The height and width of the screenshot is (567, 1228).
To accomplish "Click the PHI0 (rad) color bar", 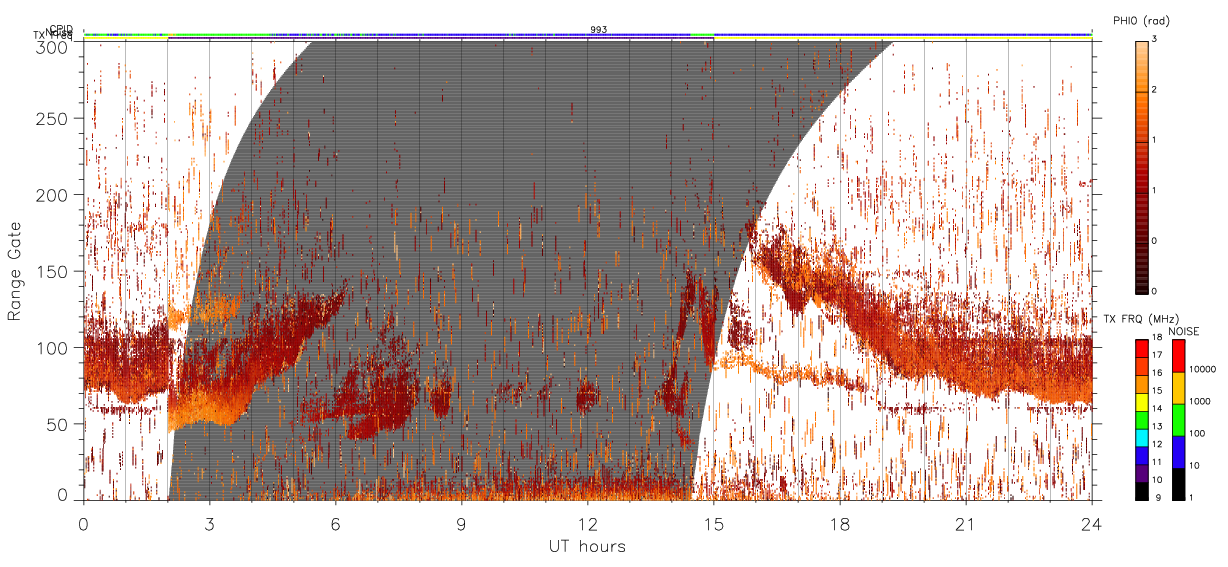I will click(x=1141, y=167).
